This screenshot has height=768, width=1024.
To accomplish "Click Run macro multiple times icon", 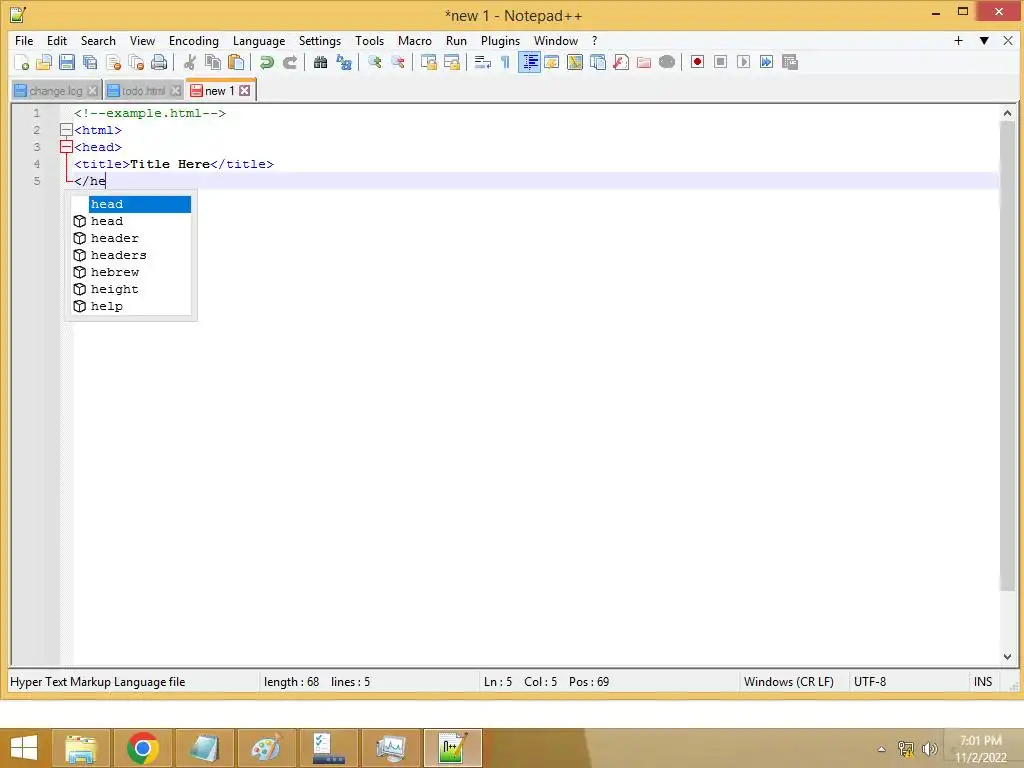I will 767,62.
